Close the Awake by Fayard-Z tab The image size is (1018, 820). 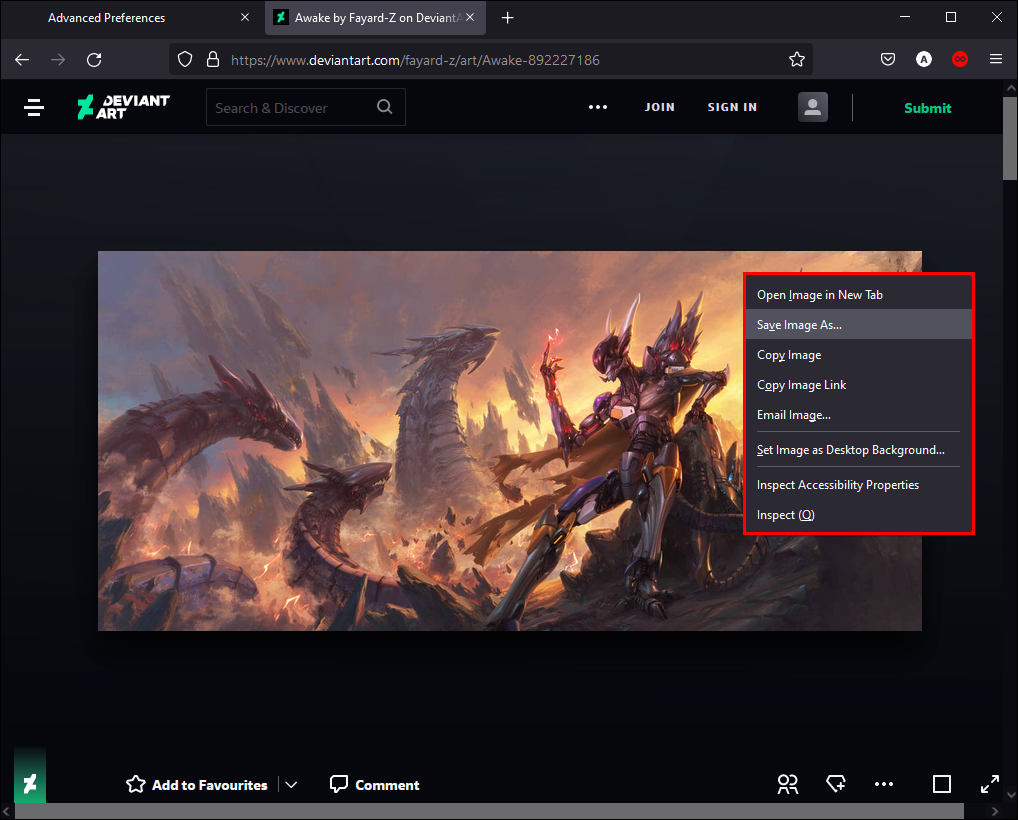coord(470,18)
